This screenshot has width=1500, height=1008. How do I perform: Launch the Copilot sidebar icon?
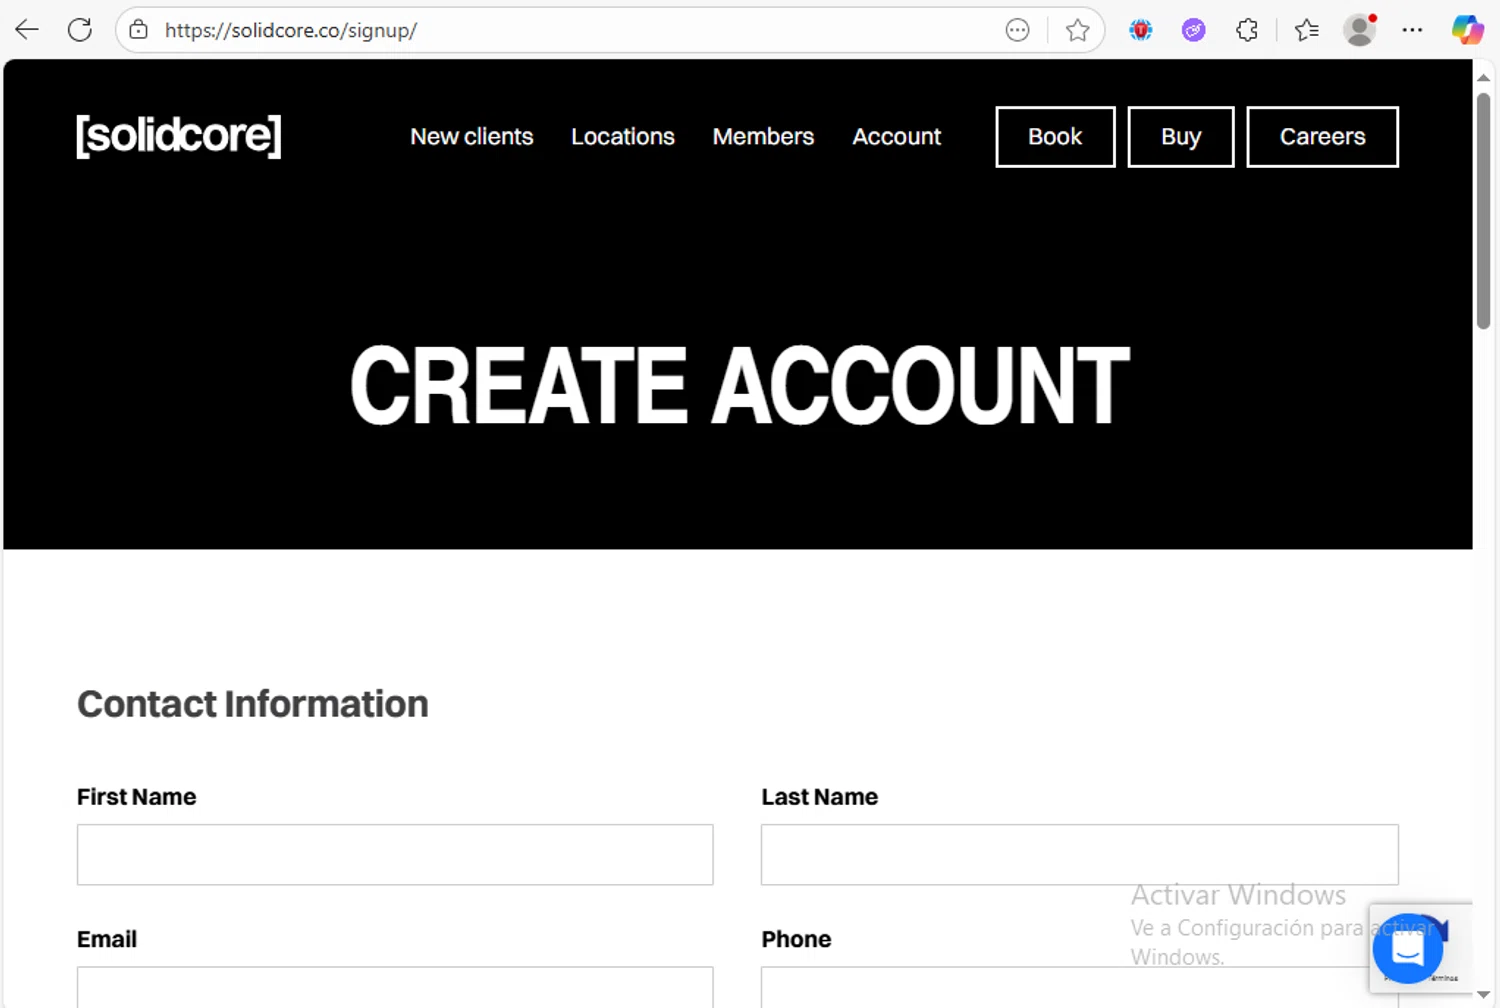coord(1467,30)
